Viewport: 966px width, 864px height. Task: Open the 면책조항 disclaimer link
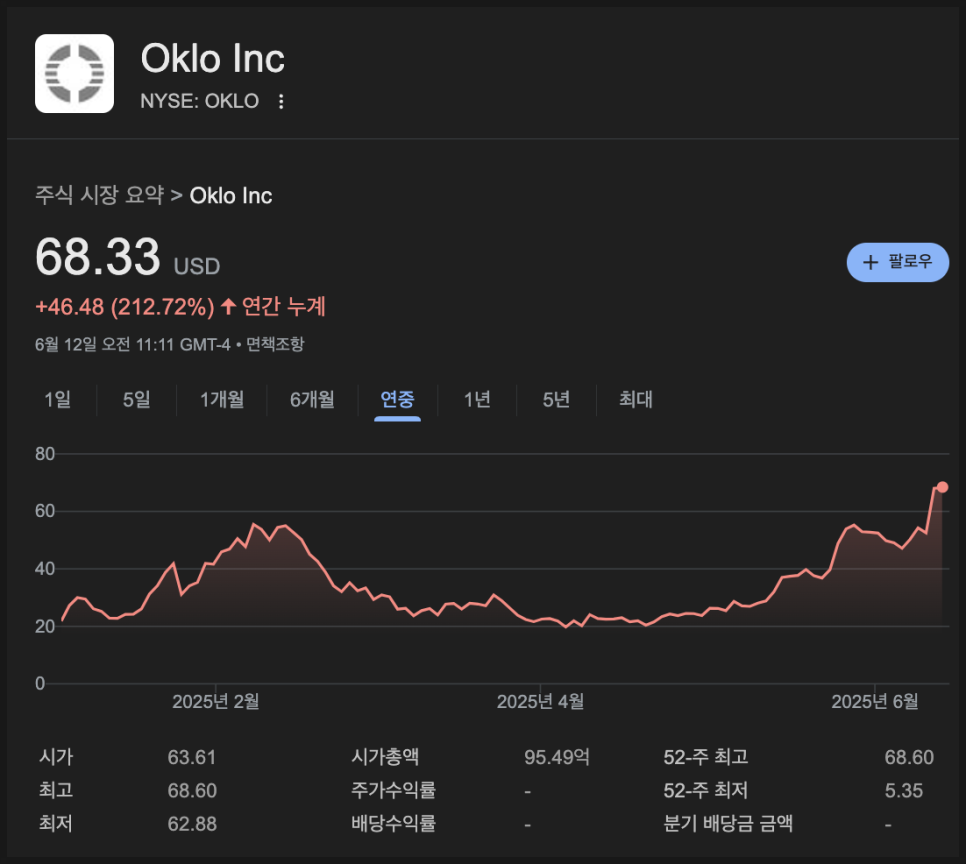point(275,344)
